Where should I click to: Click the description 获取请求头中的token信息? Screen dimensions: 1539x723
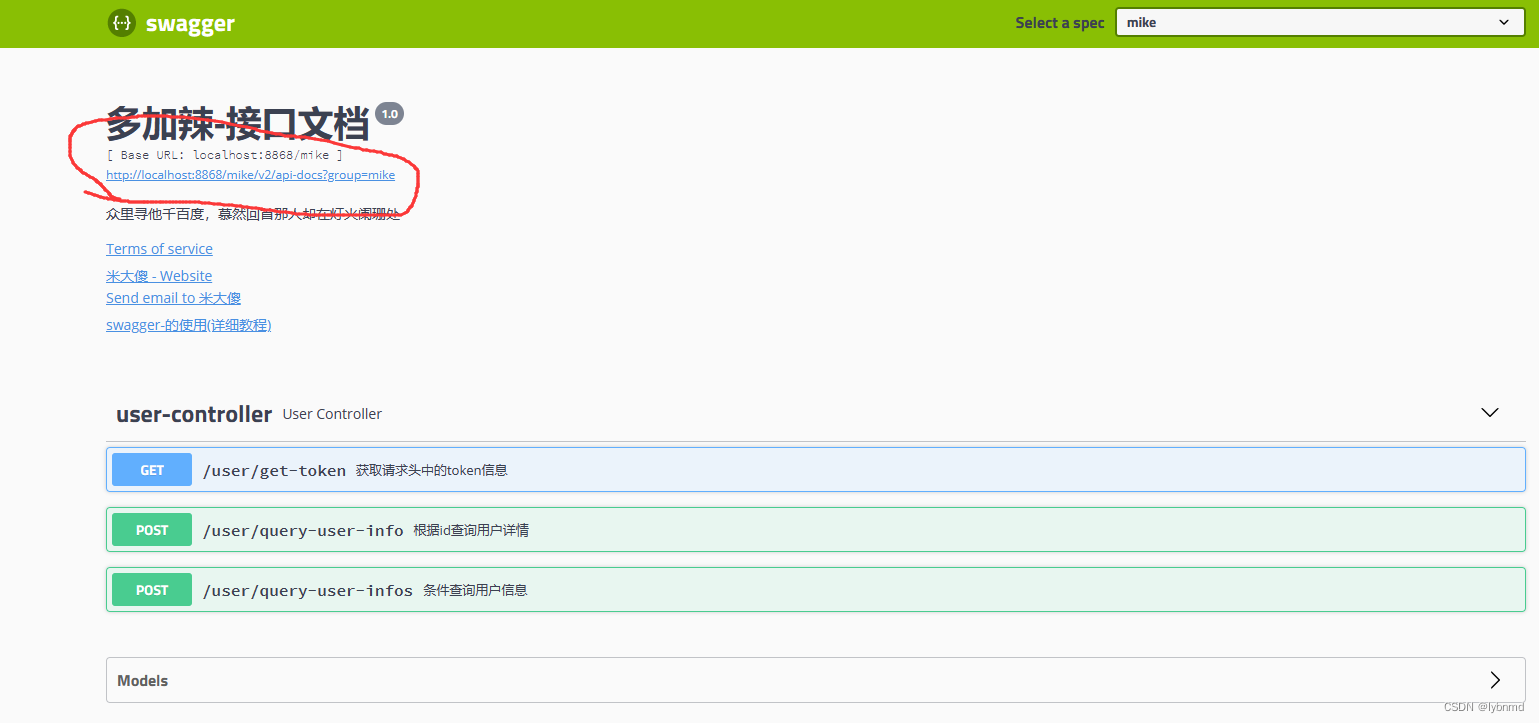point(432,470)
